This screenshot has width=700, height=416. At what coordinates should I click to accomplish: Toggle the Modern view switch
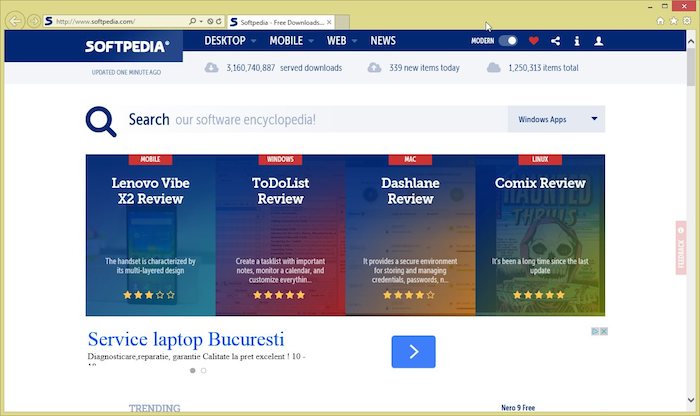click(509, 41)
